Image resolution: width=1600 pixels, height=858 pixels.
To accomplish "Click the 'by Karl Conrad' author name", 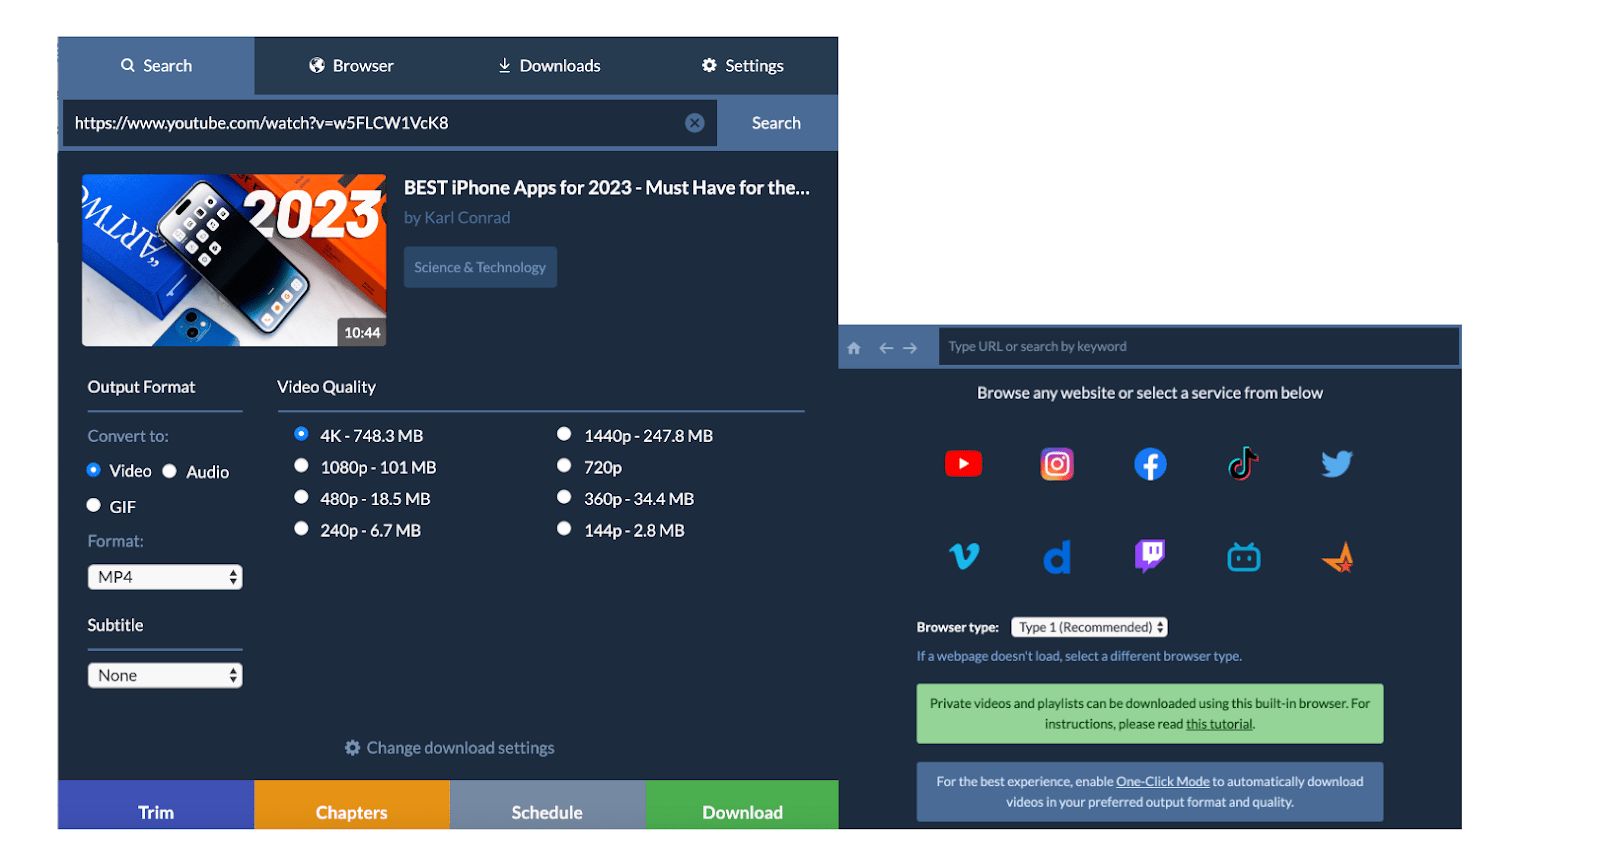I will (x=457, y=218).
